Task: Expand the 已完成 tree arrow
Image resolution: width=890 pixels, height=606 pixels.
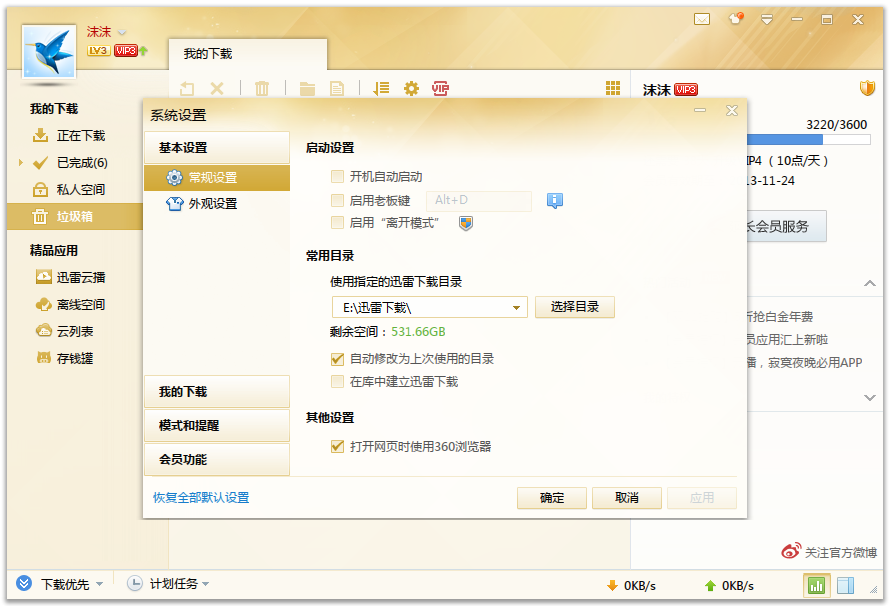Action: coord(20,163)
